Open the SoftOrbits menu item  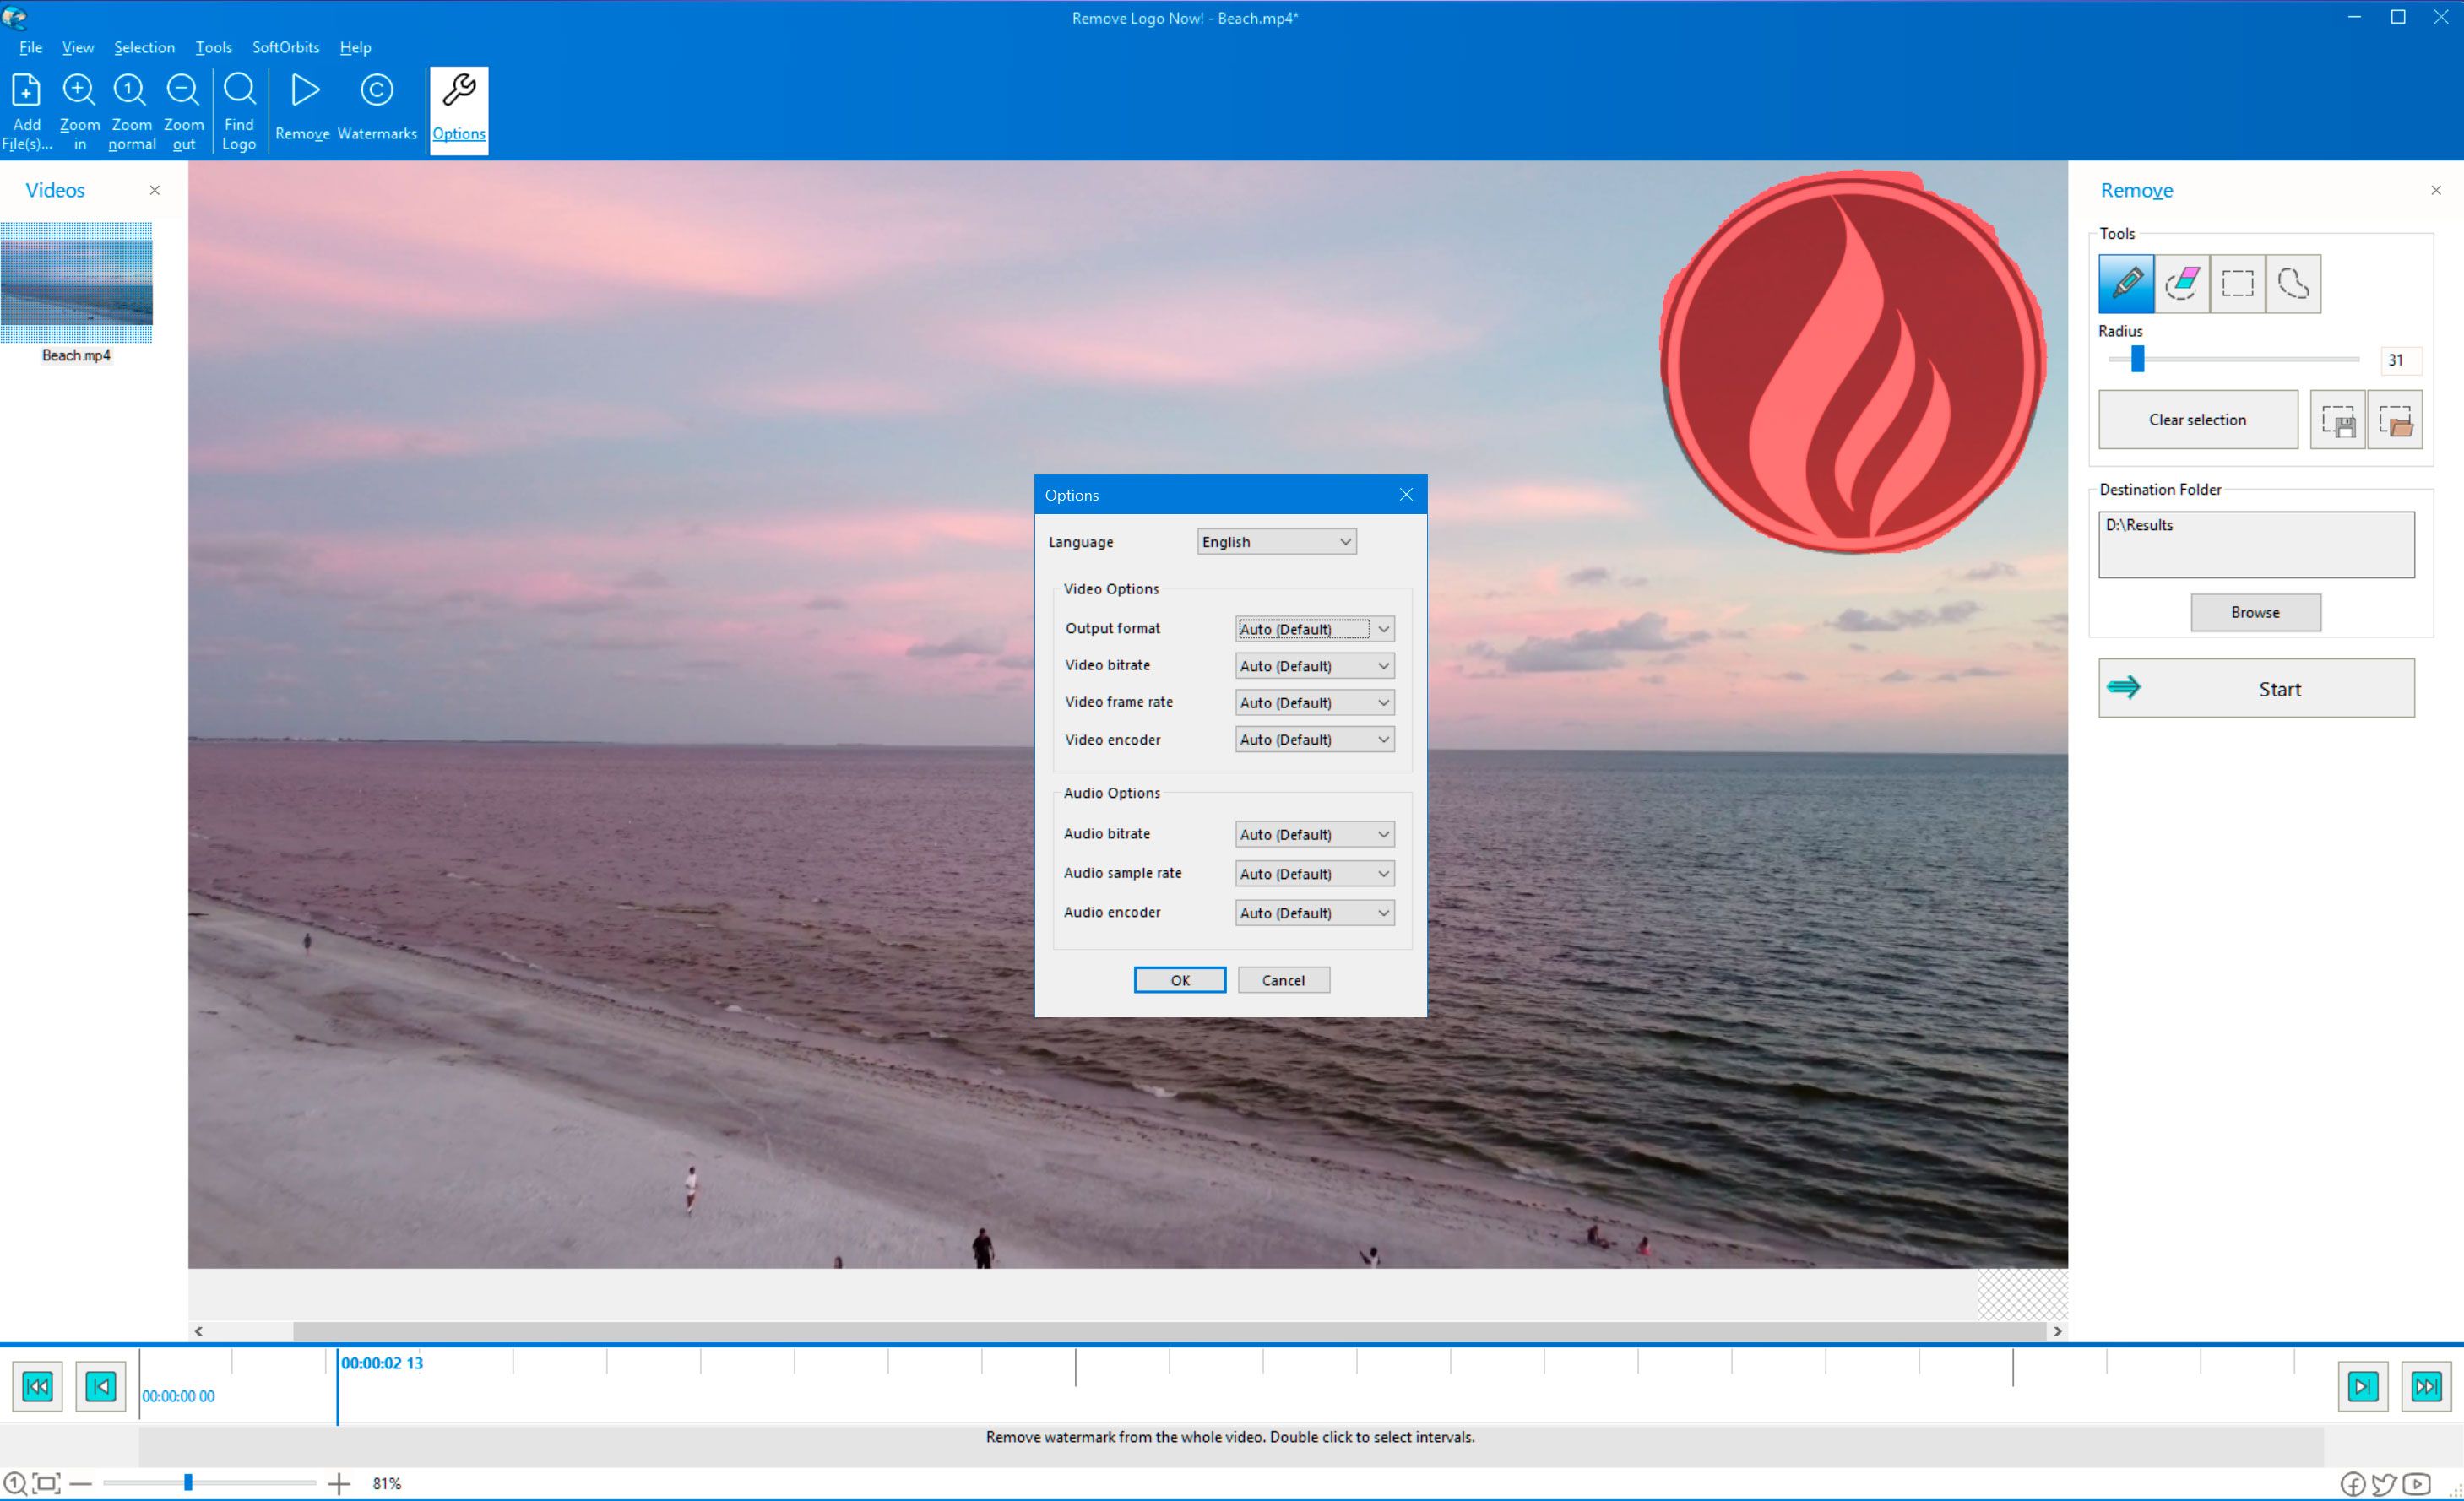tap(285, 47)
